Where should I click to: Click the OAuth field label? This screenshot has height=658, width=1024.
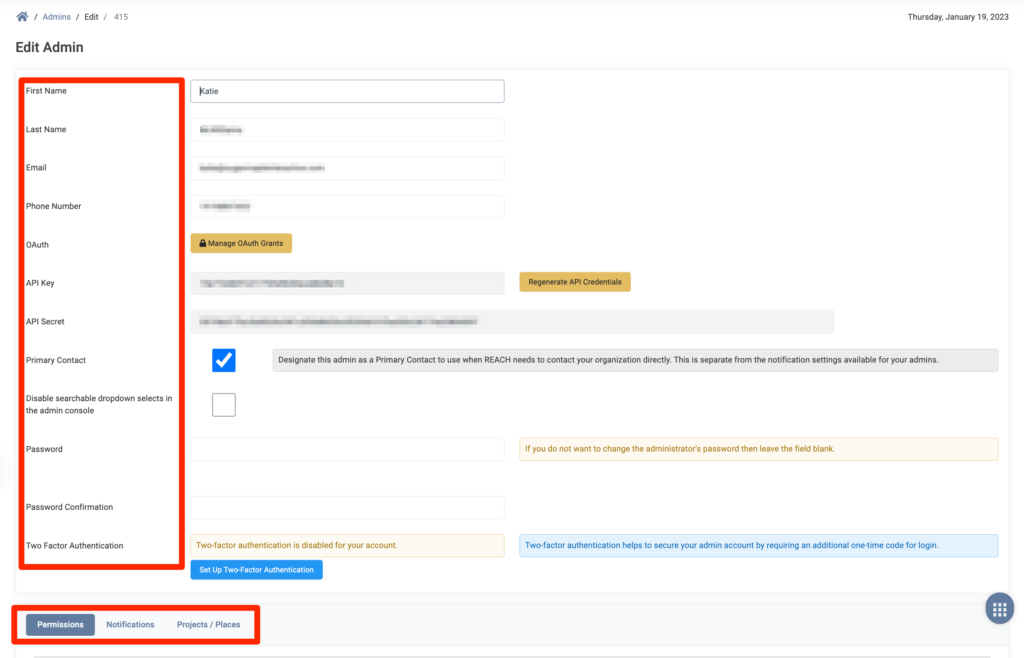coord(37,245)
